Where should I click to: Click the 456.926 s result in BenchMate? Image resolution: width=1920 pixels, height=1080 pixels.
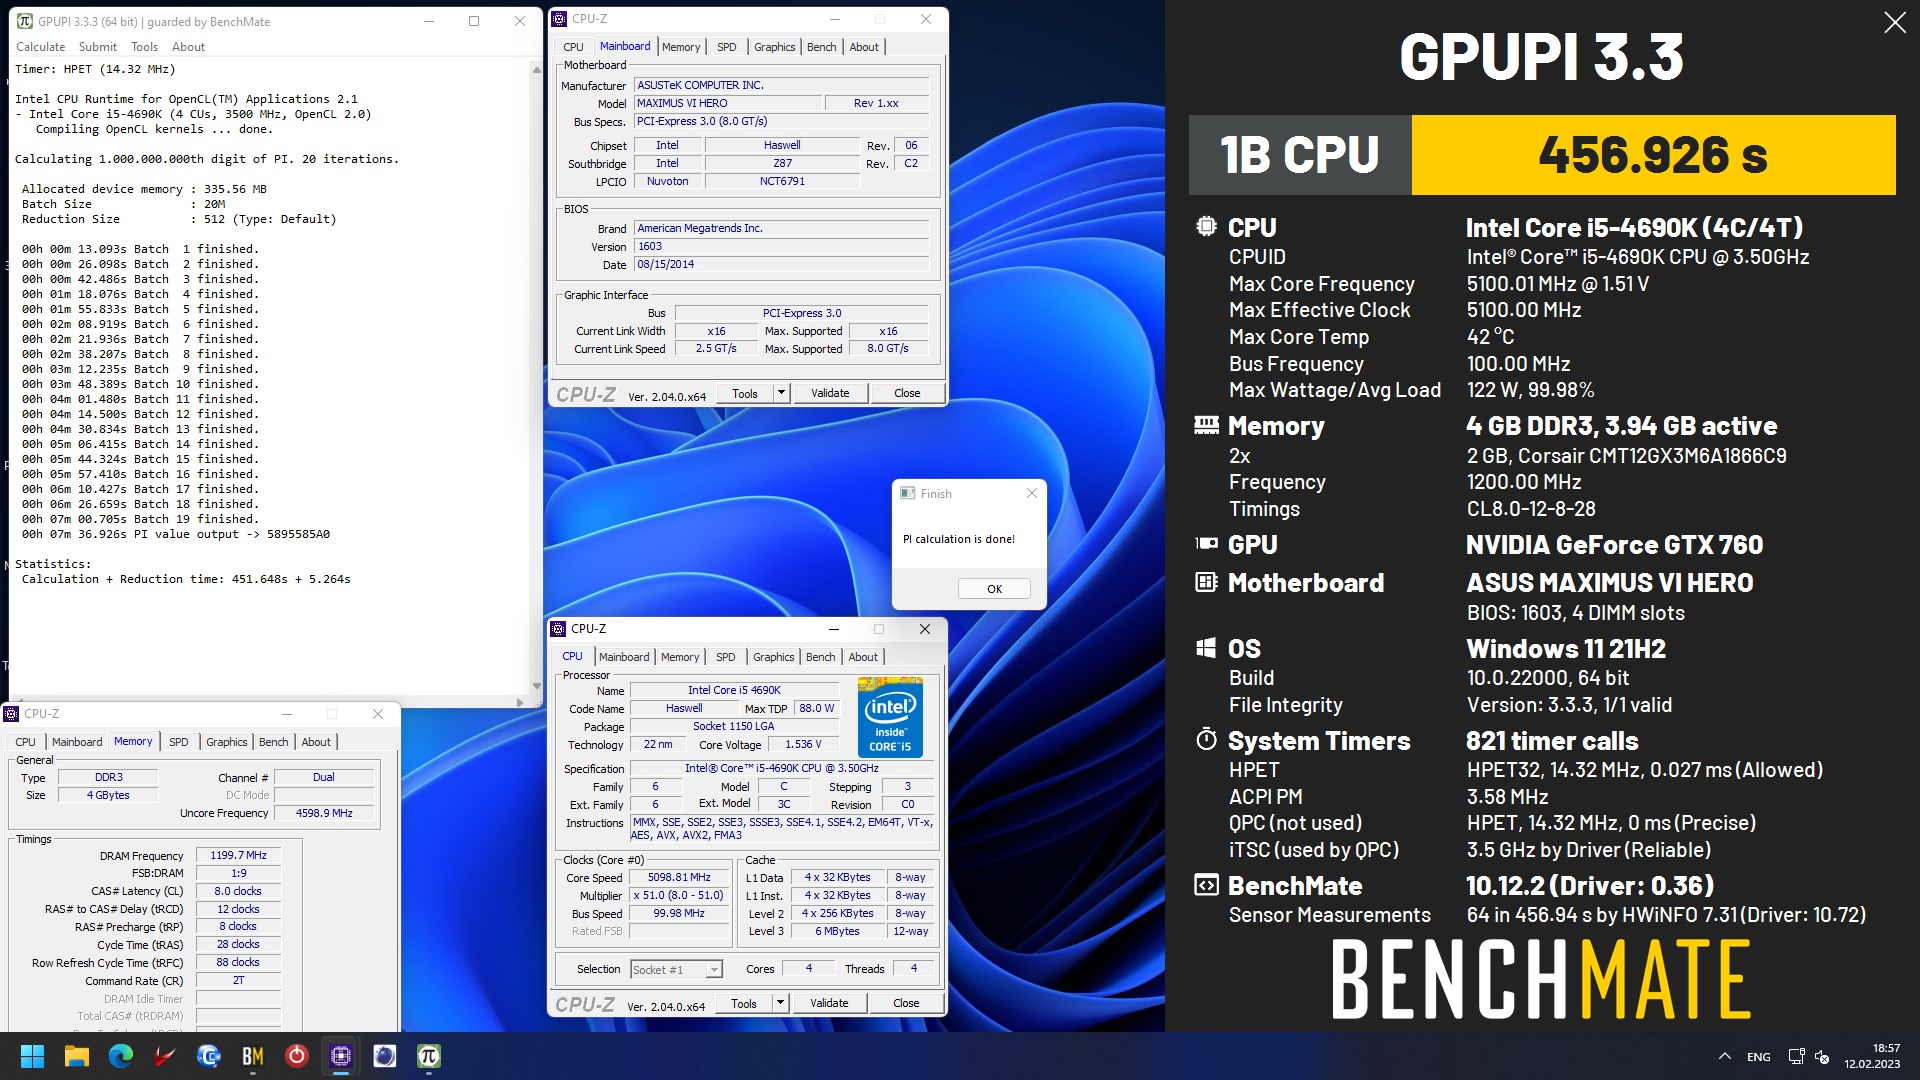tap(1653, 155)
